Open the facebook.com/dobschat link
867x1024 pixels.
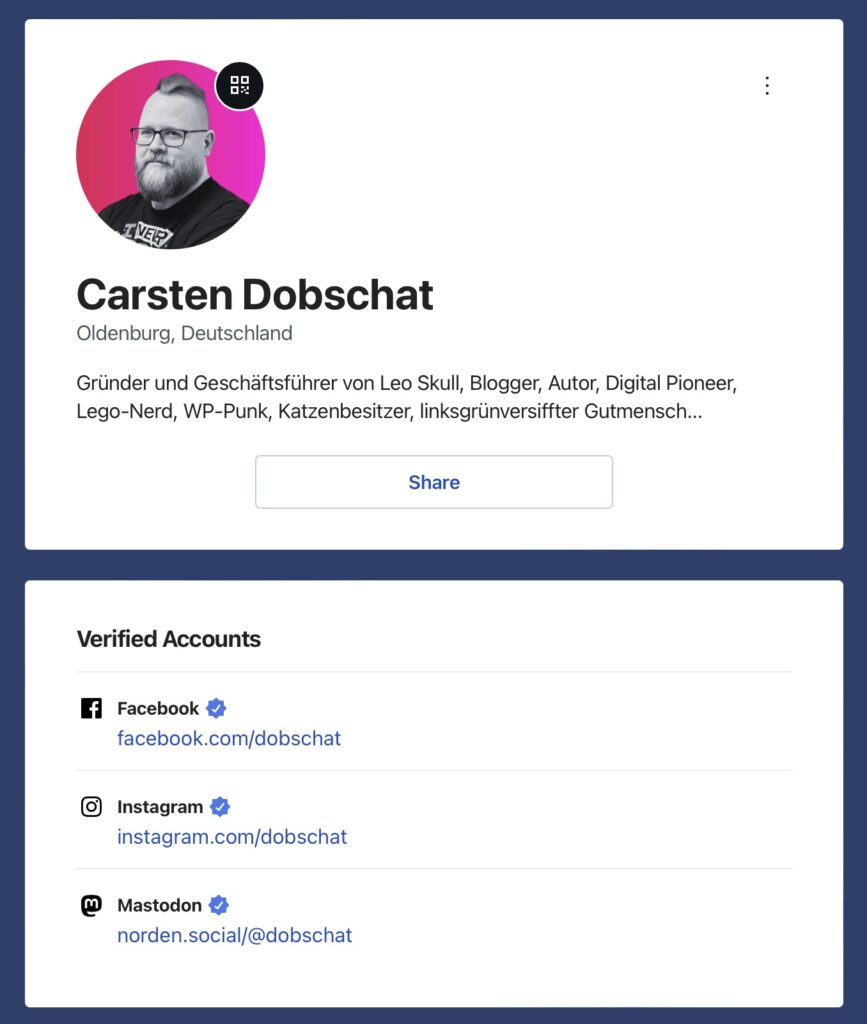click(x=229, y=739)
